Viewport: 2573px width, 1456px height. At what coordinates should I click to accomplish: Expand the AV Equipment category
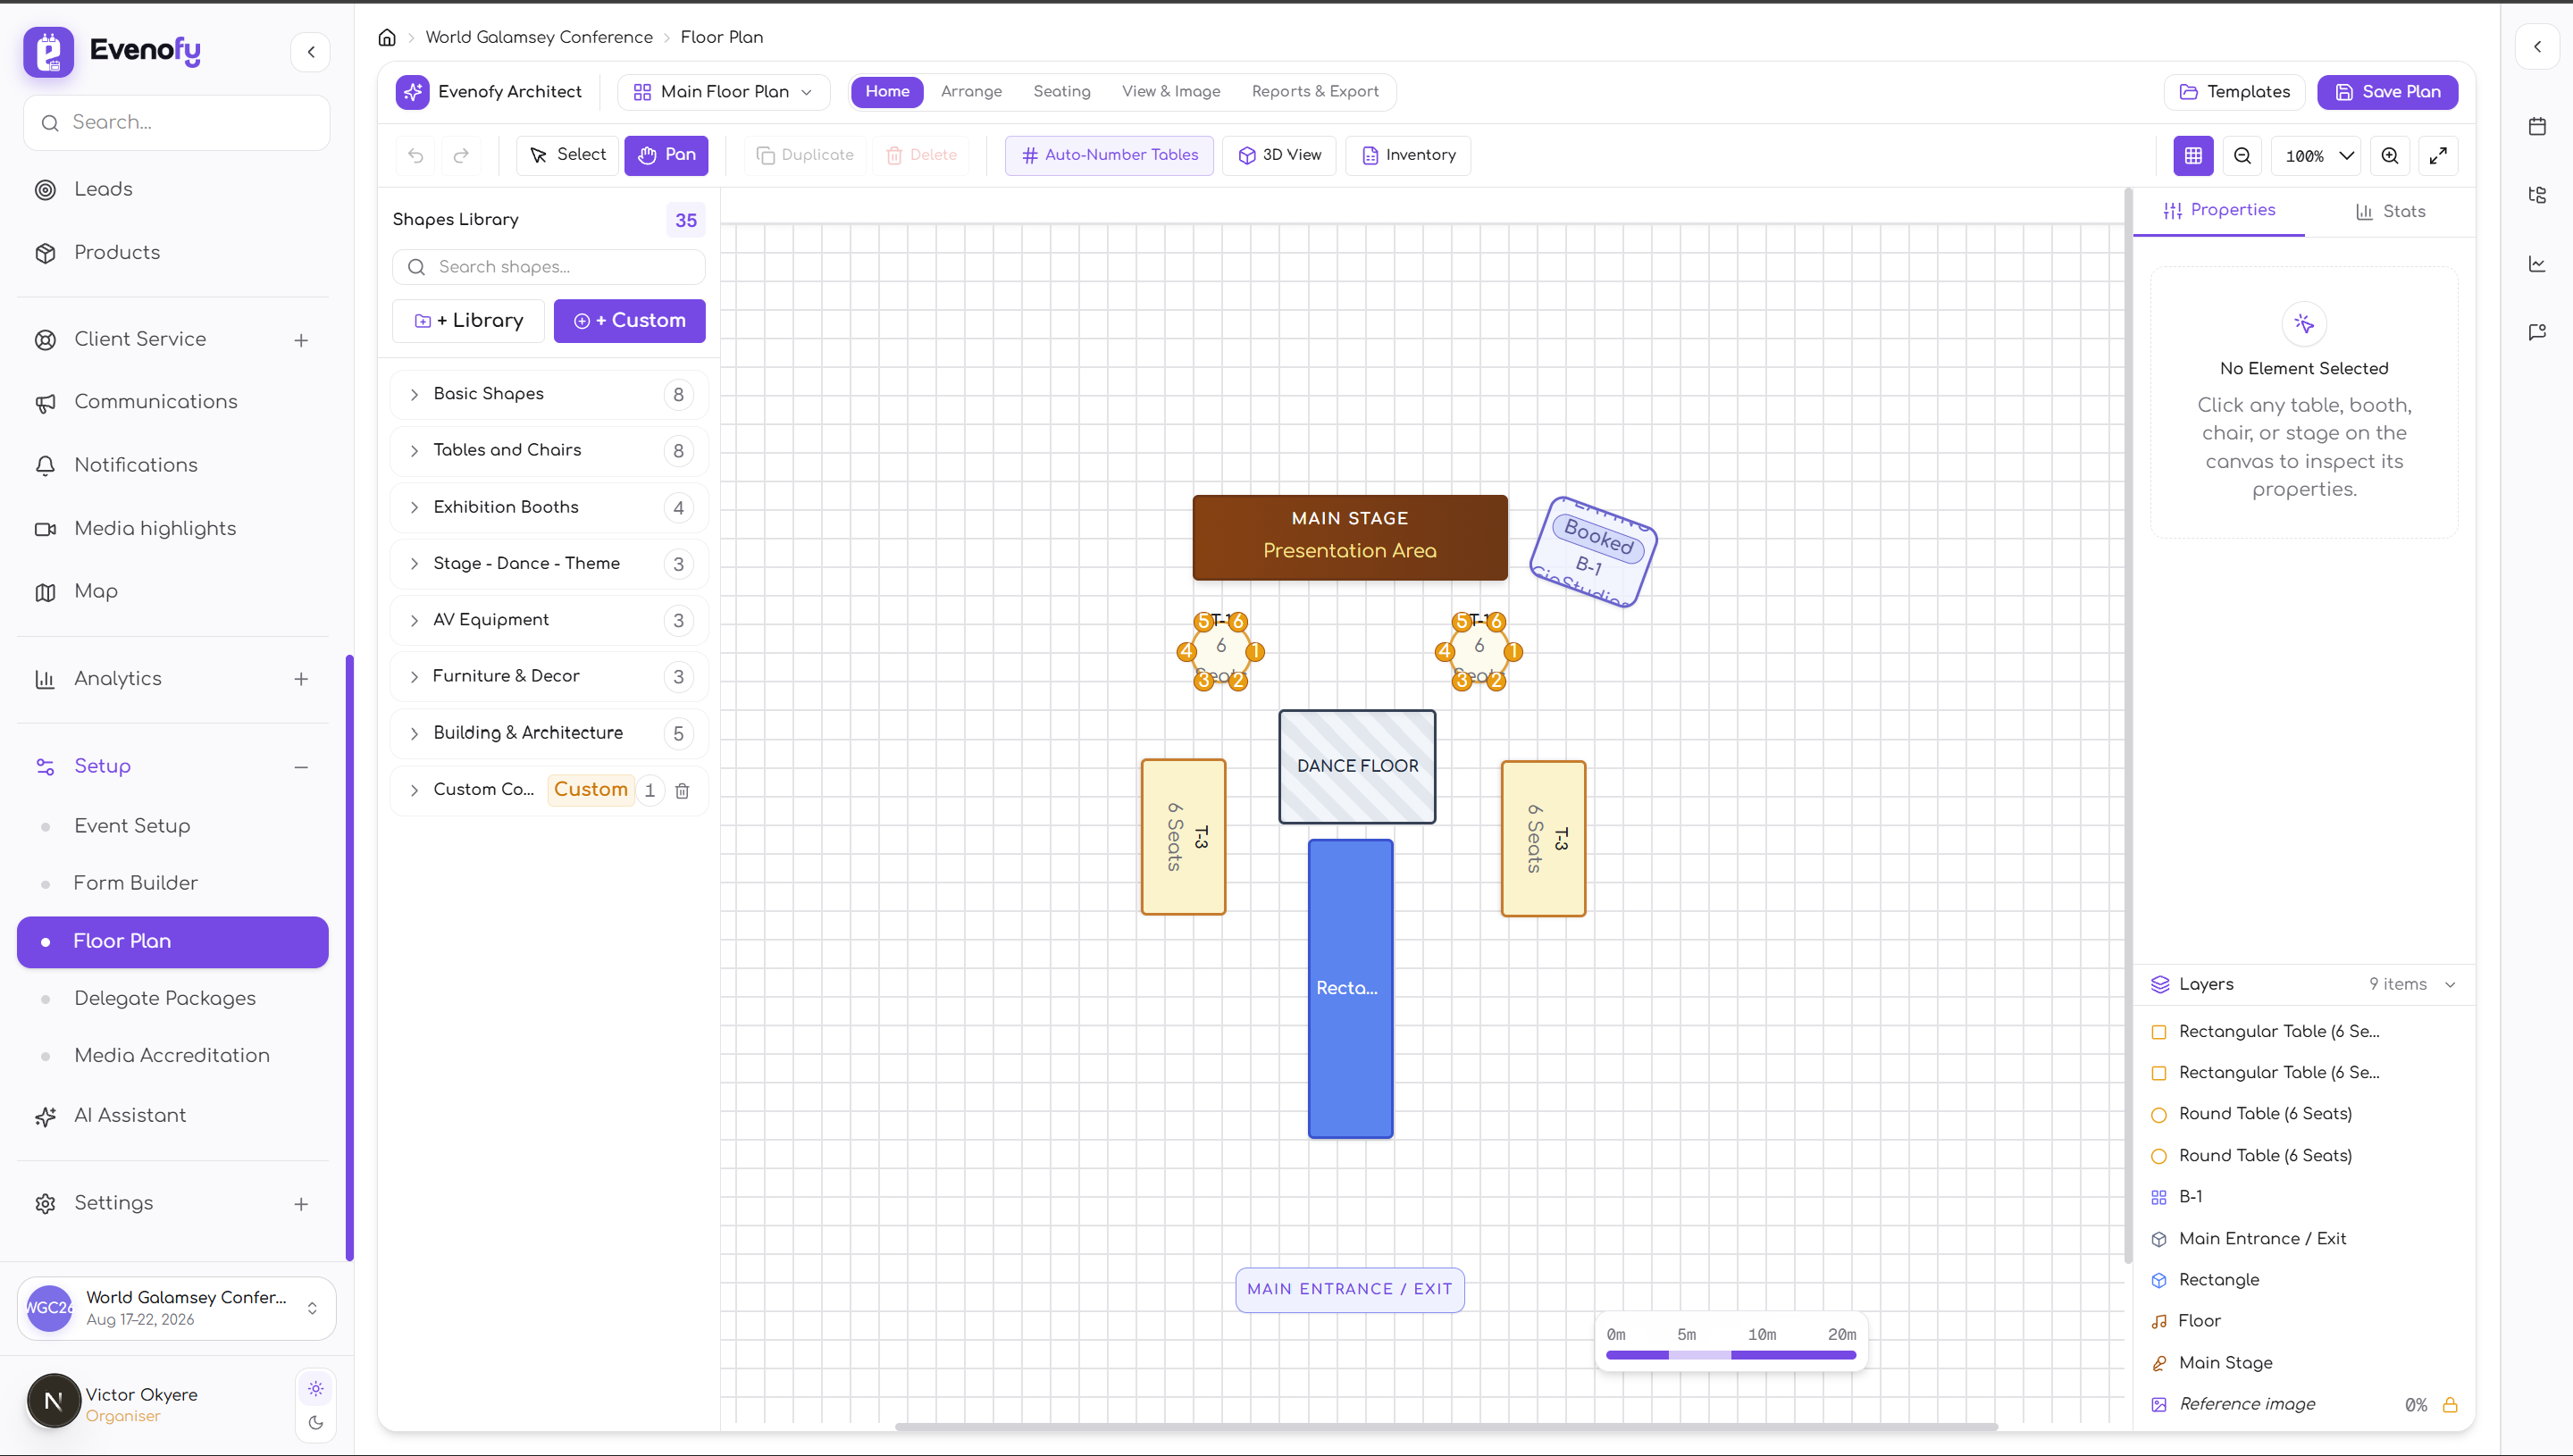coord(549,620)
